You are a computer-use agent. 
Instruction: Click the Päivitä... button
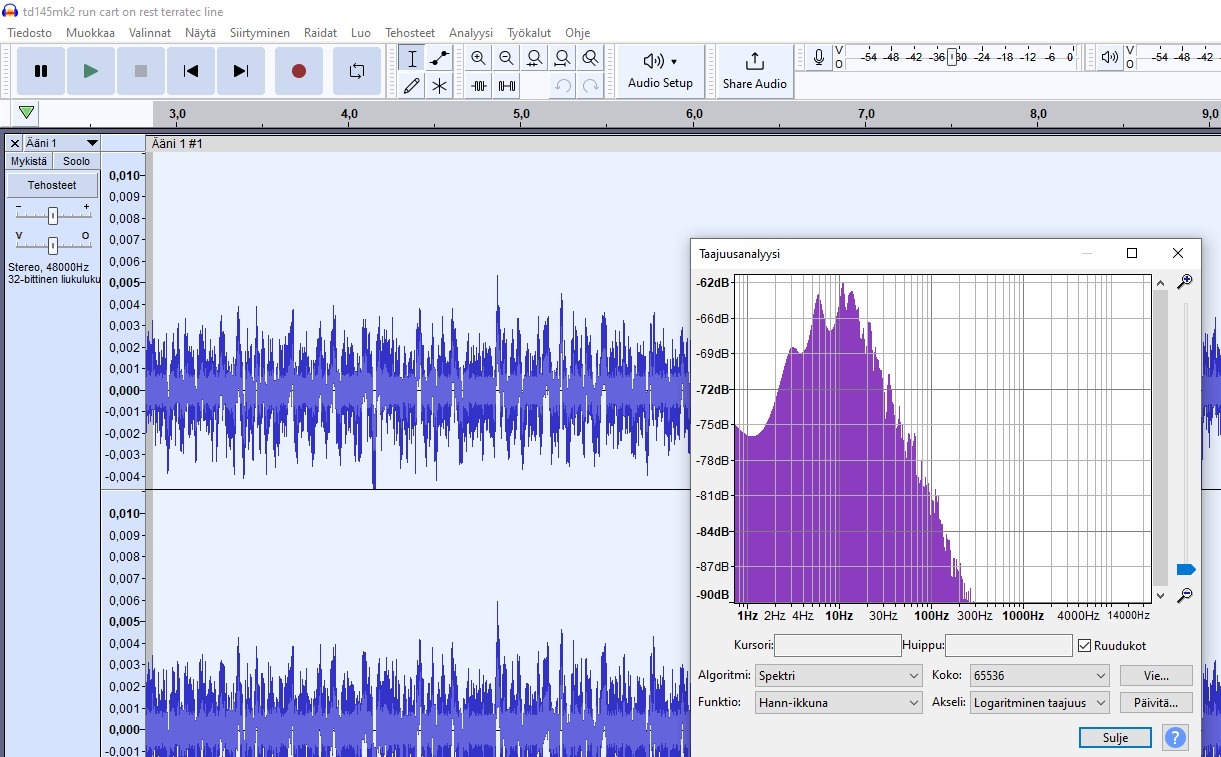[x=1156, y=703]
